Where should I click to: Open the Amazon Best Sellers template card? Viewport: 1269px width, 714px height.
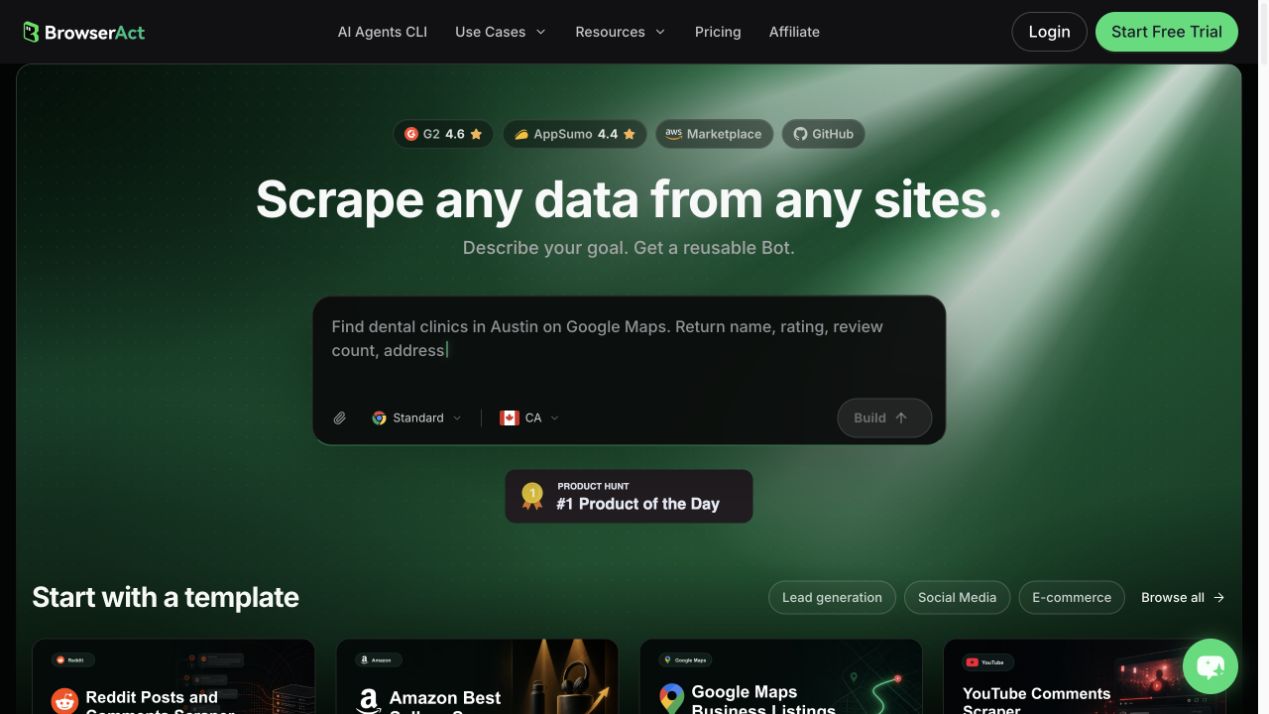[477, 677]
